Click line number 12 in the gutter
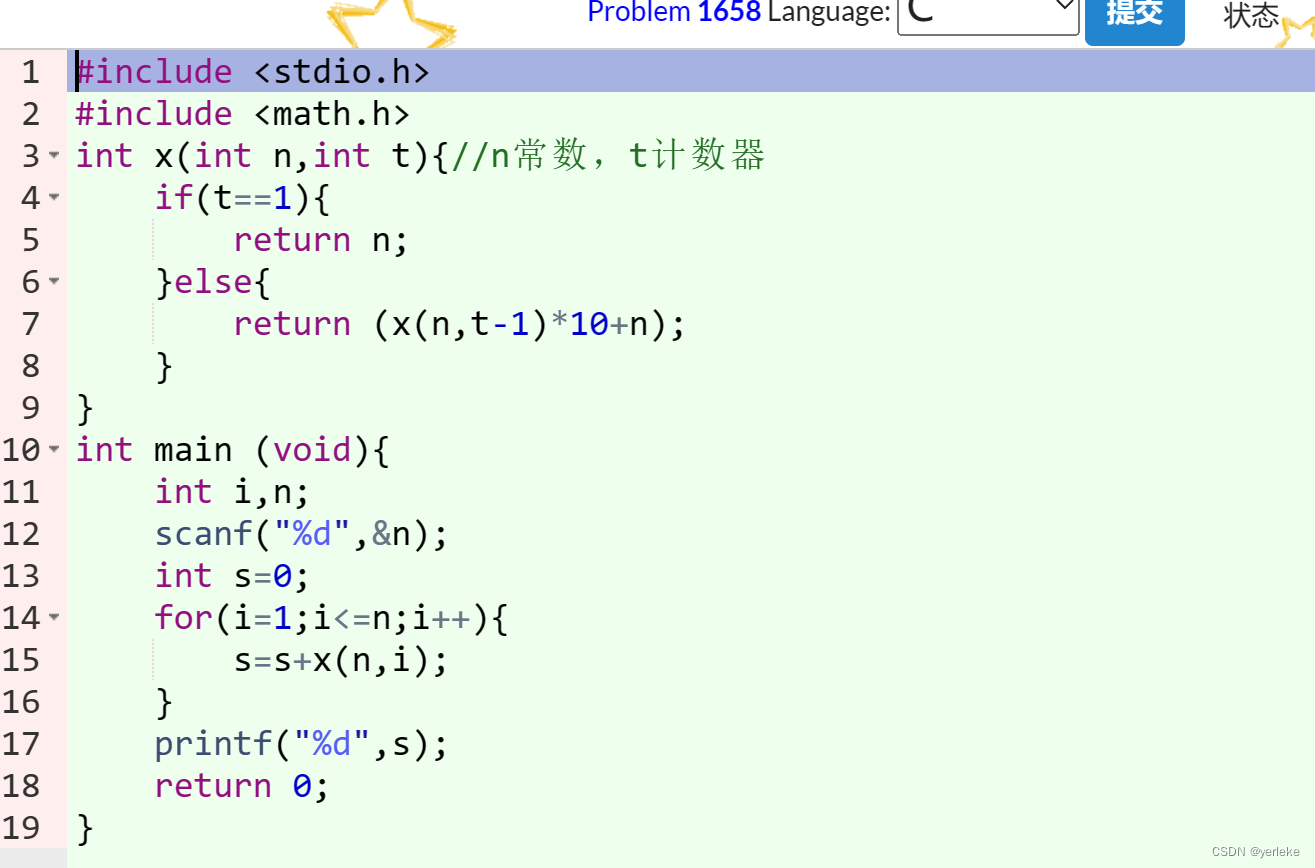Image resolution: width=1315 pixels, height=868 pixels. [30, 533]
